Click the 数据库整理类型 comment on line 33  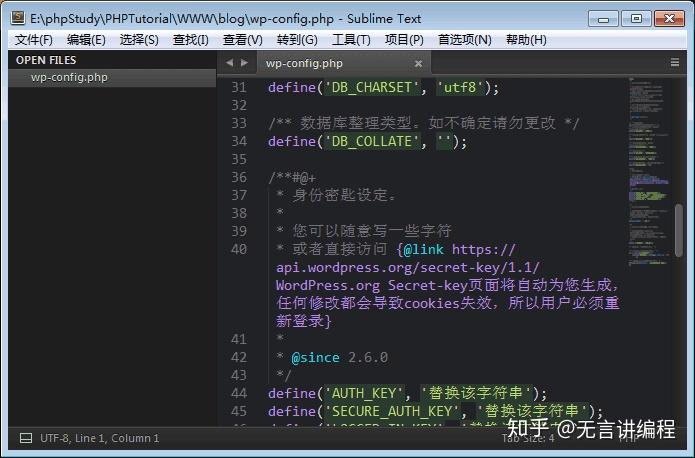356,123
